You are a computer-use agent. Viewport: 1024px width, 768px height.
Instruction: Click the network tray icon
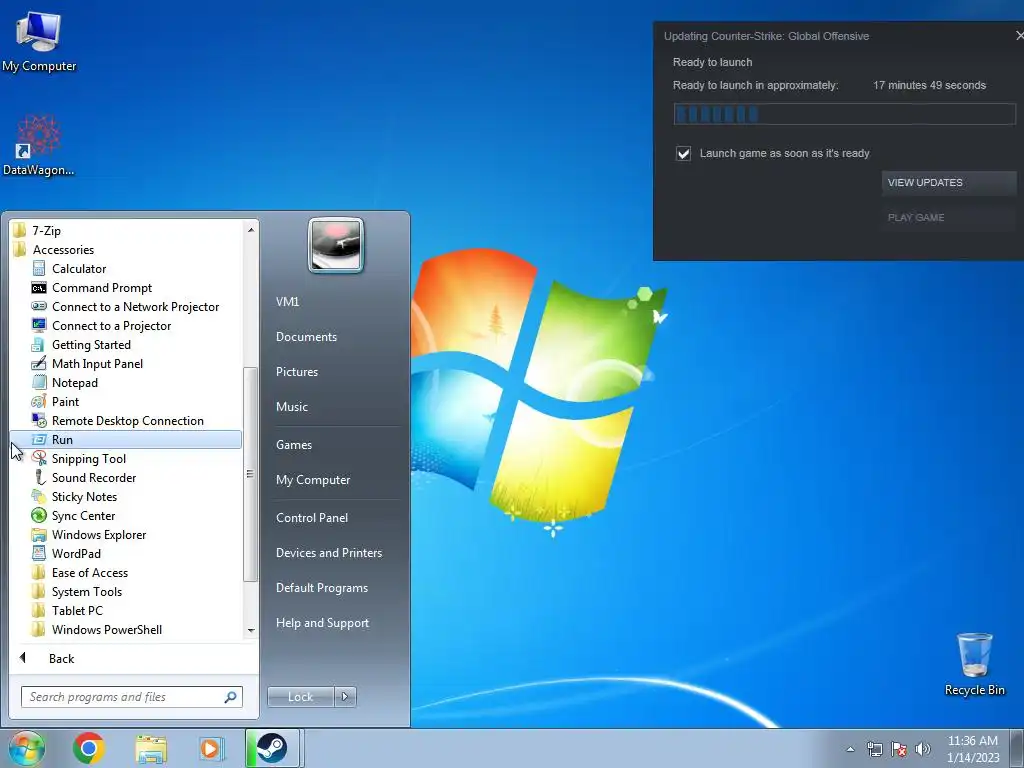(874, 749)
